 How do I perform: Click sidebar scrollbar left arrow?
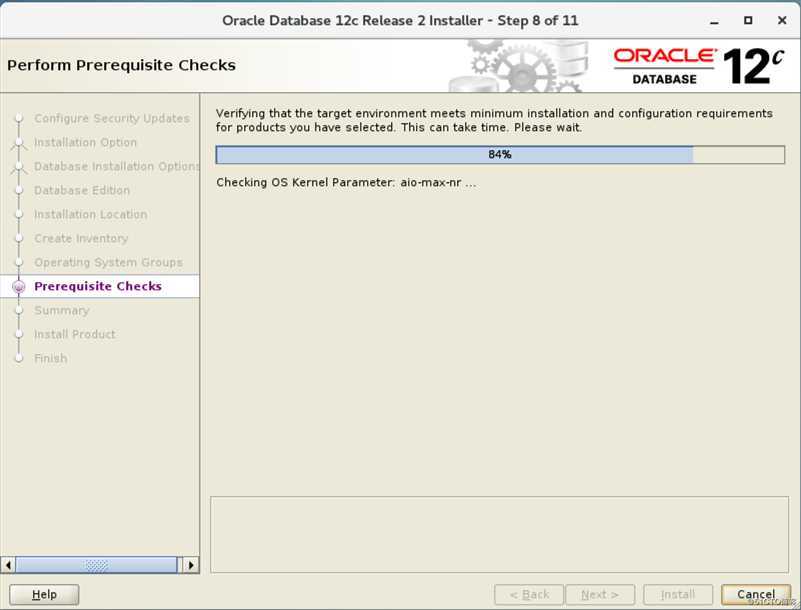click(x=8, y=565)
